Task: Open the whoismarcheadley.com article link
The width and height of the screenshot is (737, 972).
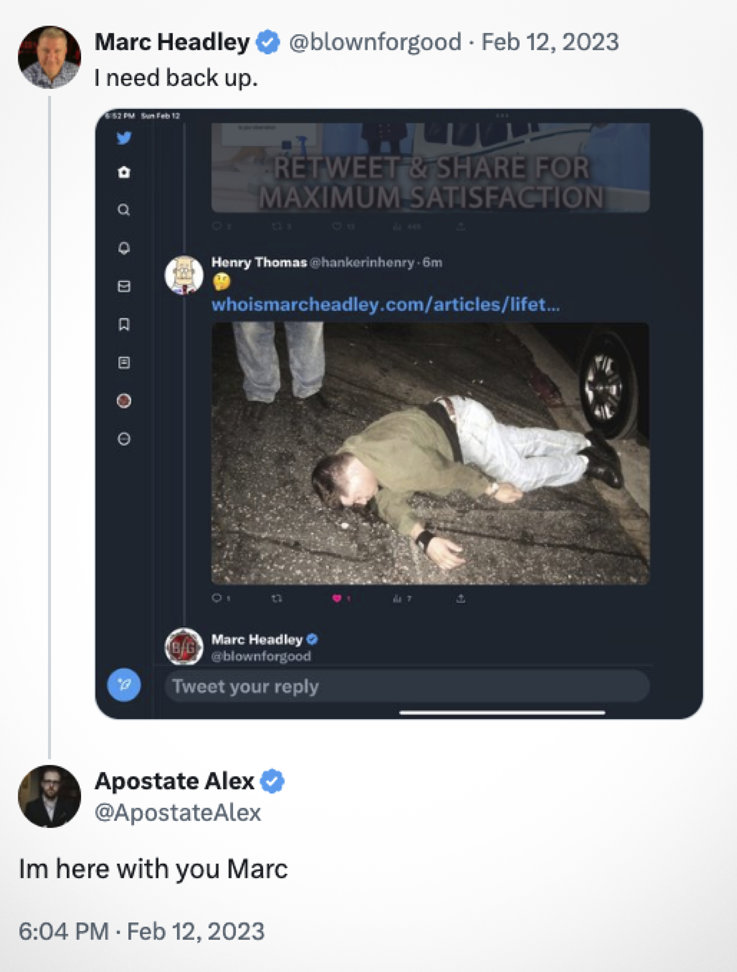Action: (385, 304)
